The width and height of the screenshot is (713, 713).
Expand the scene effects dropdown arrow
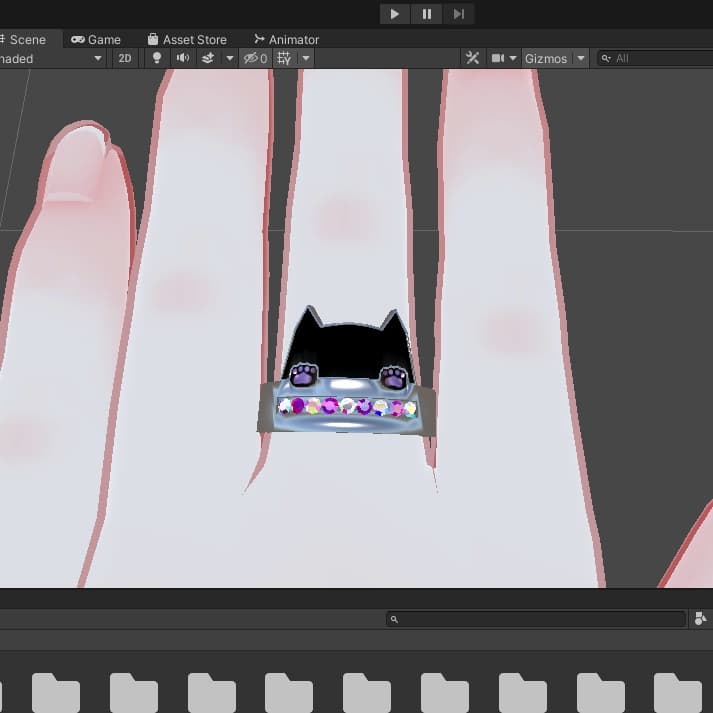coord(229,59)
